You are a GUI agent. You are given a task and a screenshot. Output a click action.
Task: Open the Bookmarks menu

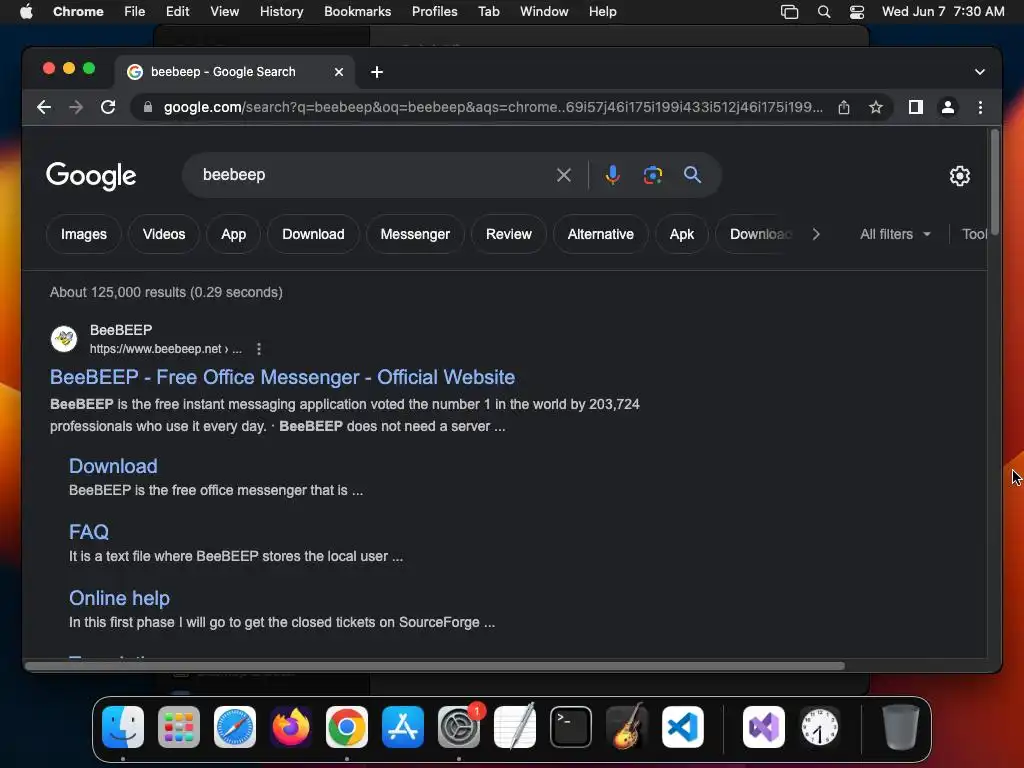click(x=357, y=12)
